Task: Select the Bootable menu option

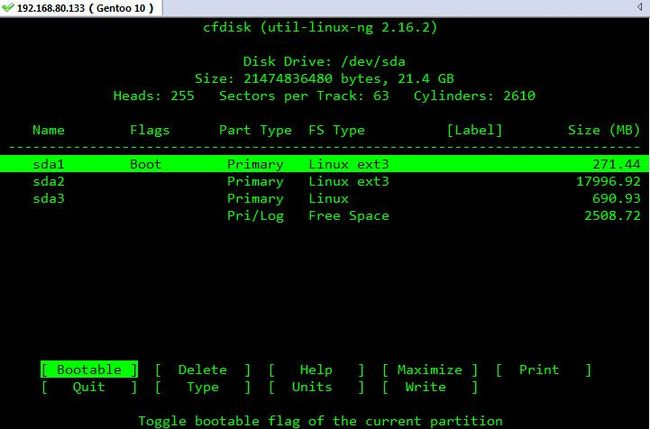Action: [89, 369]
